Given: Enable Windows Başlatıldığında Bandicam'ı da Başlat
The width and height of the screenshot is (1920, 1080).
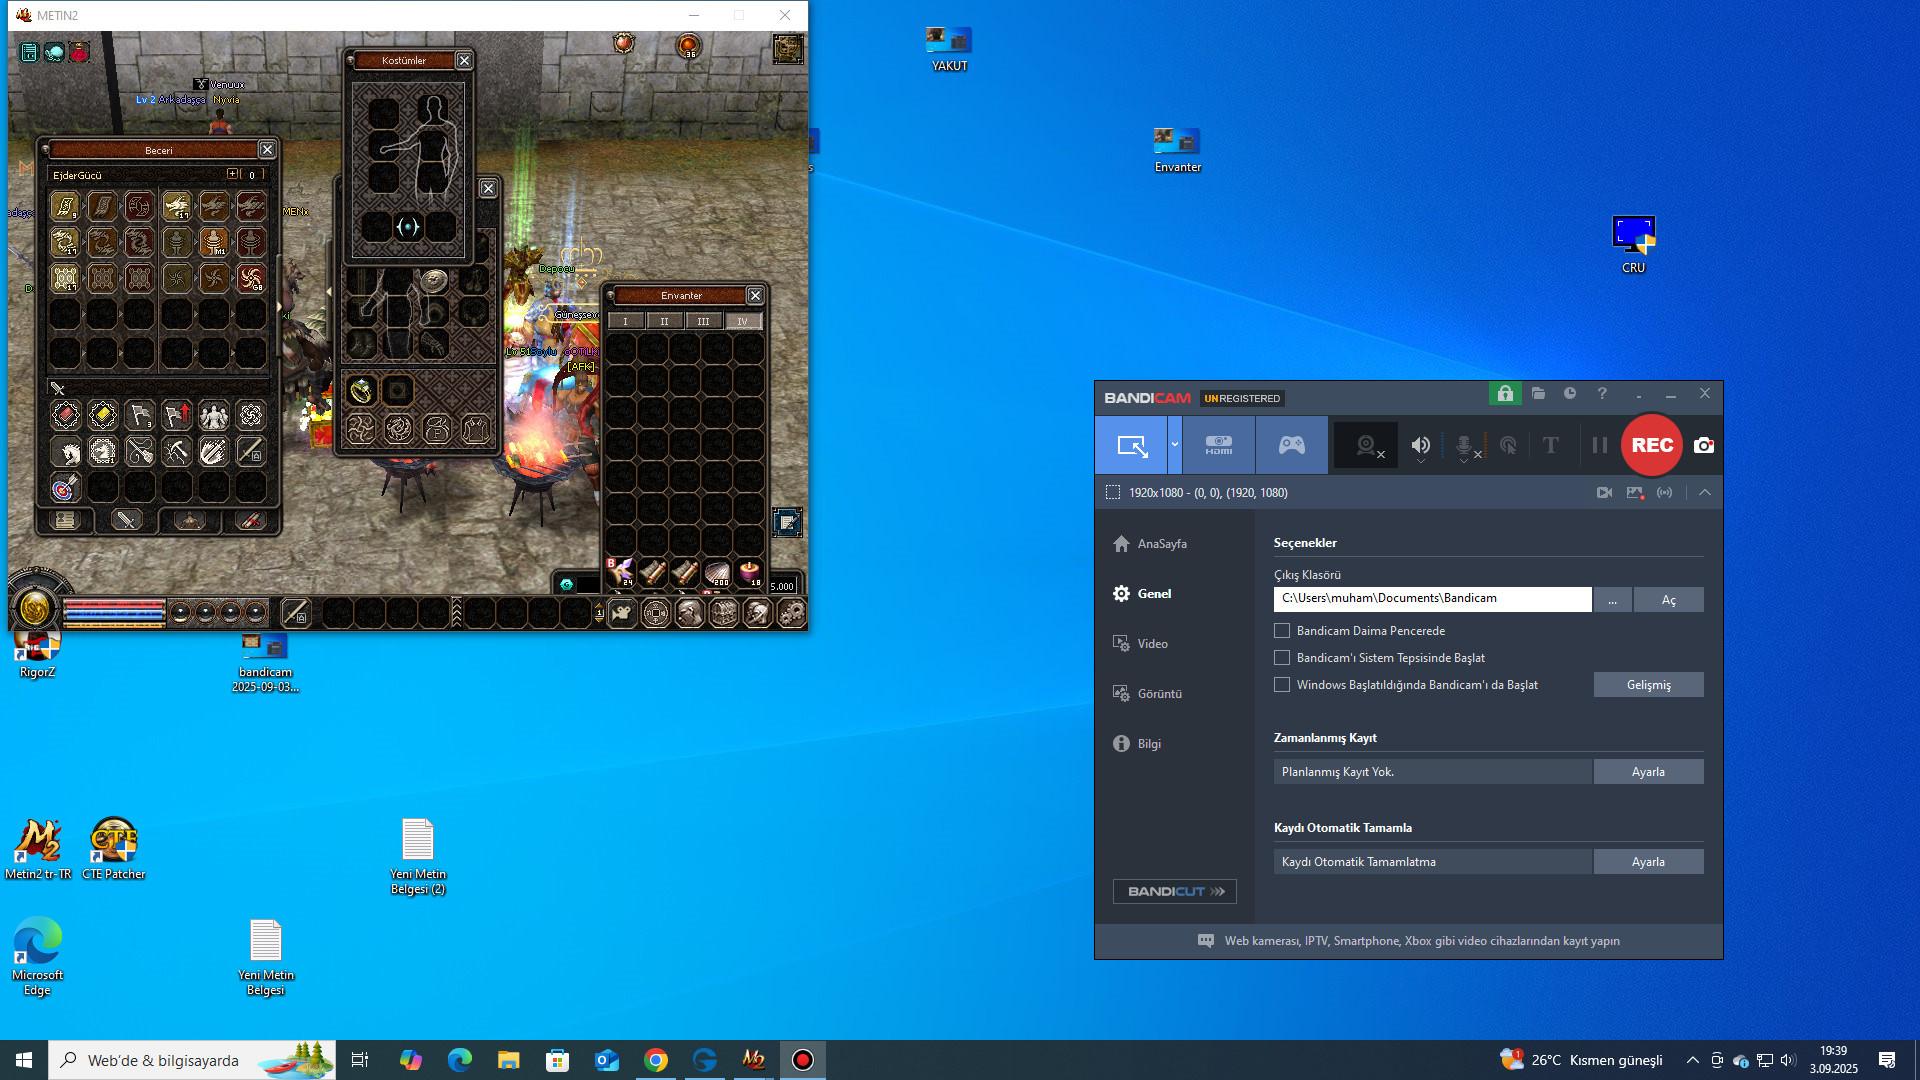Looking at the screenshot, I should (x=1282, y=685).
